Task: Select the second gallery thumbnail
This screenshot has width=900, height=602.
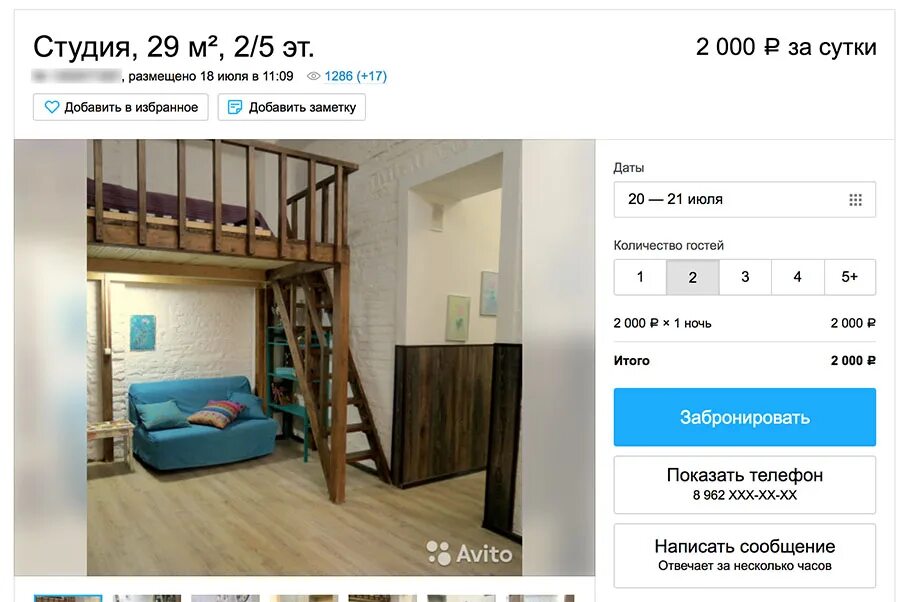Action: 147,599
